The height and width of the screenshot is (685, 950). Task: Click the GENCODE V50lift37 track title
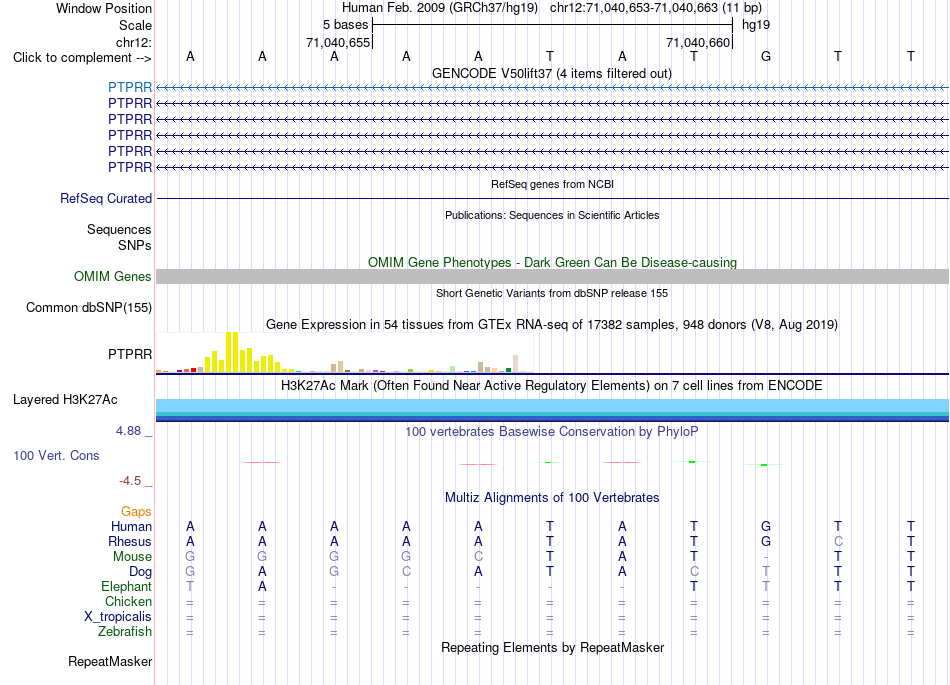tap(552, 73)
